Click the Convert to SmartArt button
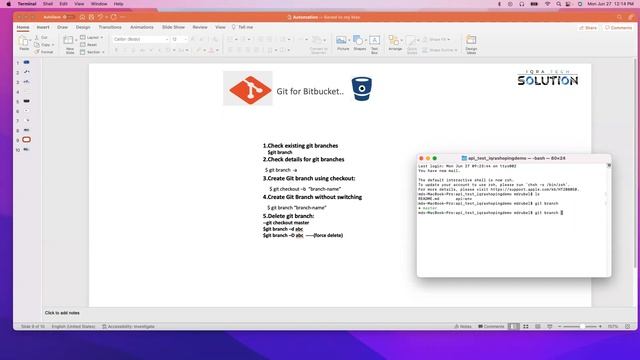Viewport: 640px width, 360px height. tap(318, 44)
